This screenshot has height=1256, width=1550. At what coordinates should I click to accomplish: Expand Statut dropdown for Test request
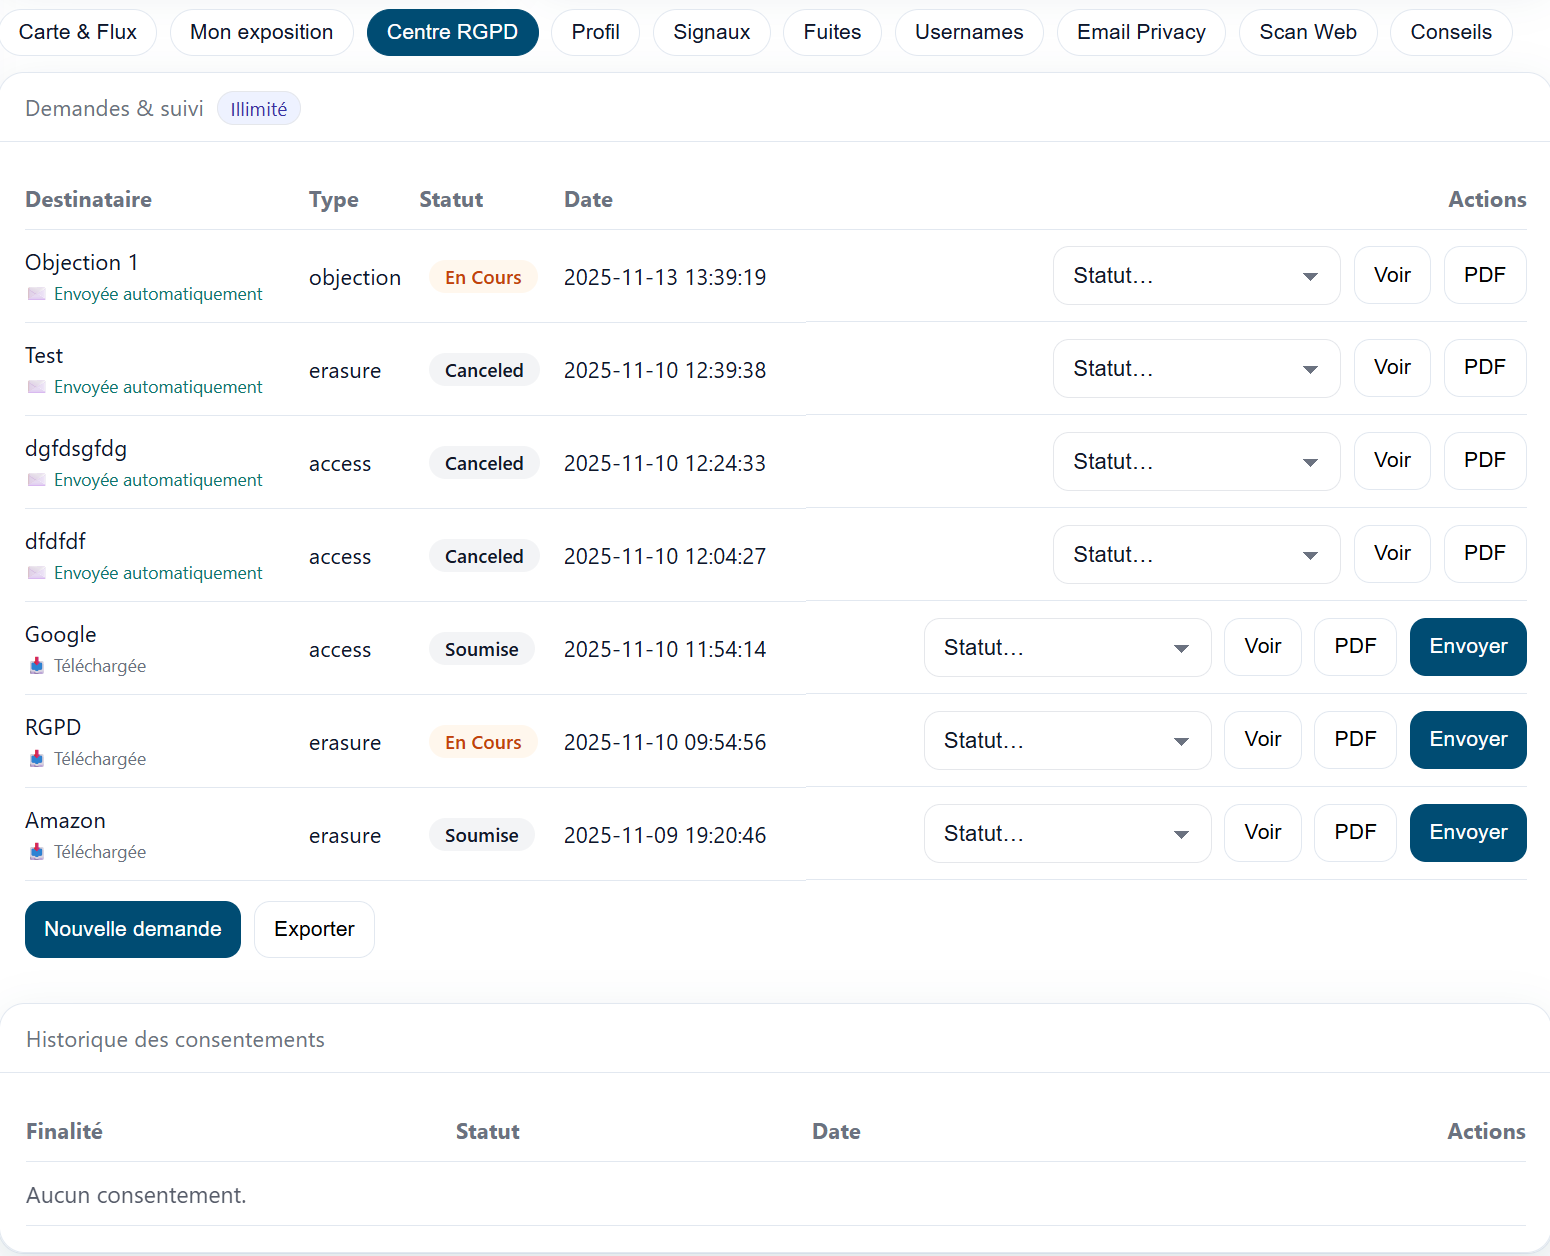[1195, 369]
